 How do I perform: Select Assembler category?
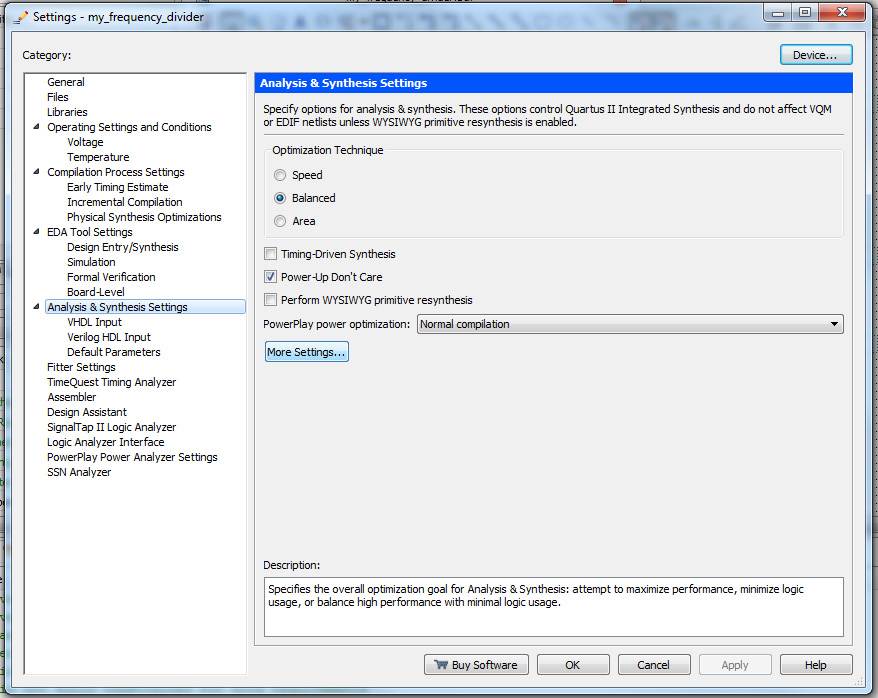coord(72,397)
